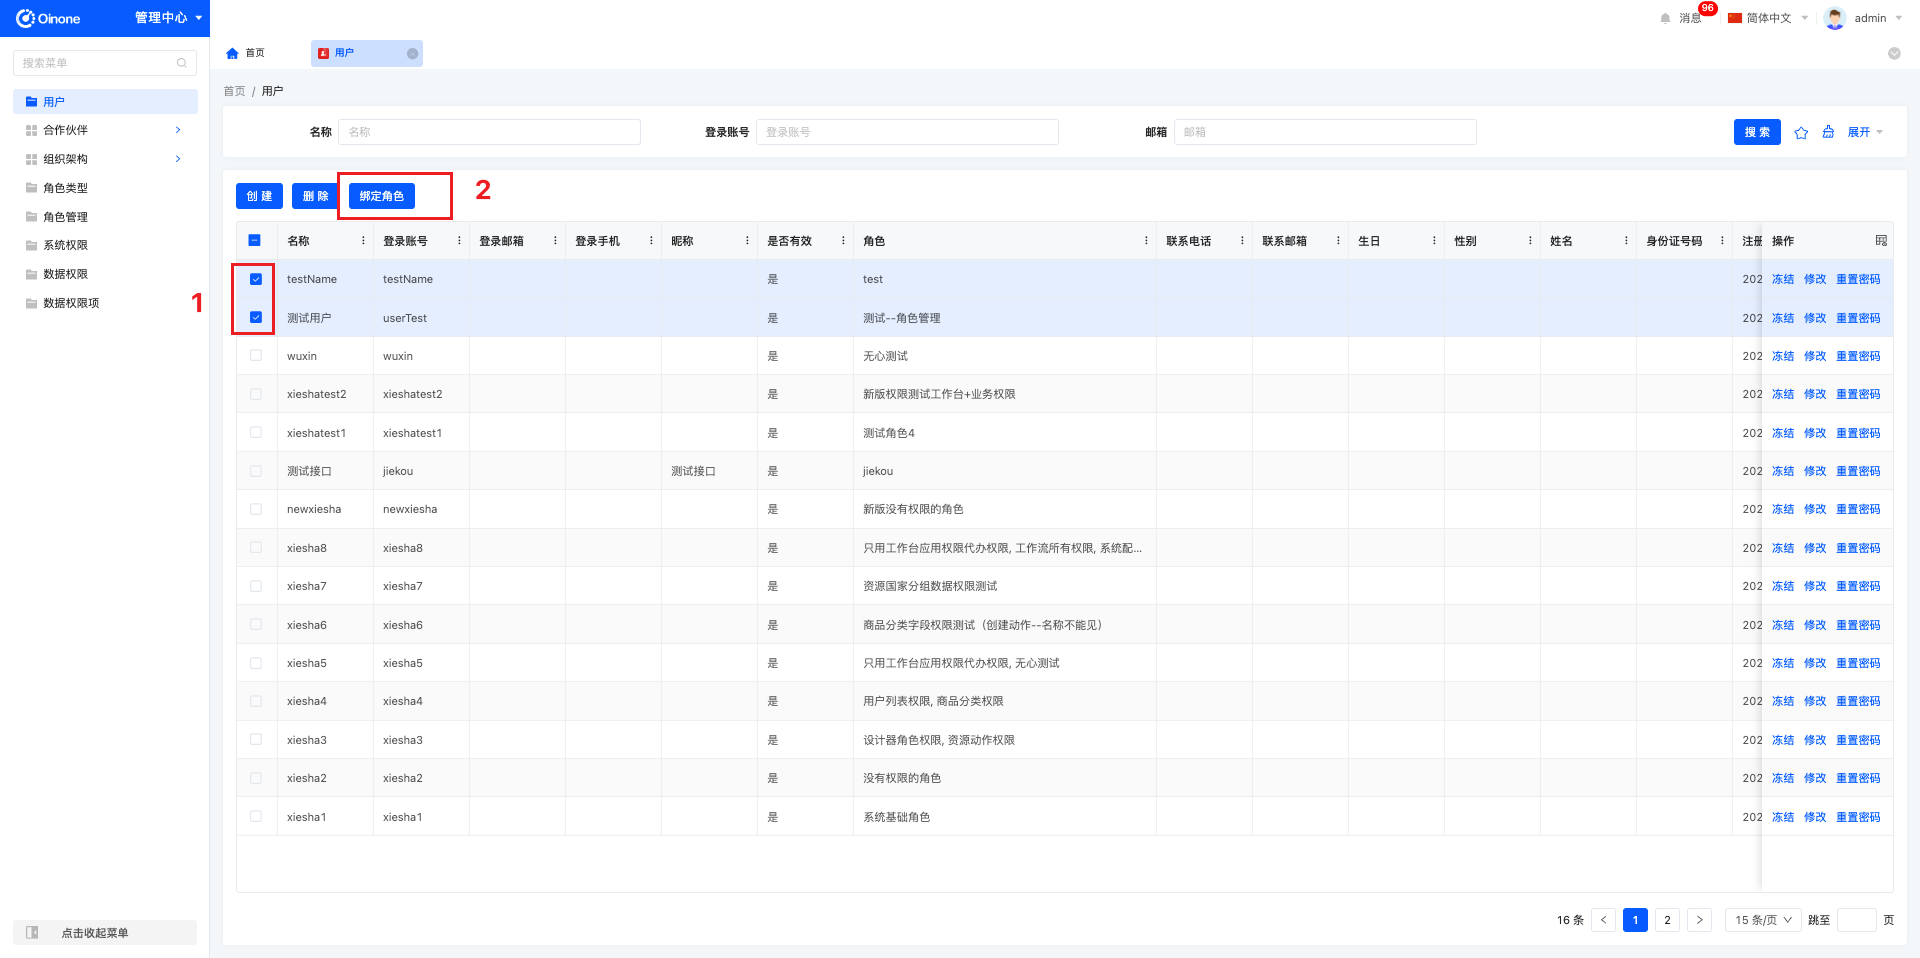
Task: Open table column settings icon
Action: pos(1881,241)
